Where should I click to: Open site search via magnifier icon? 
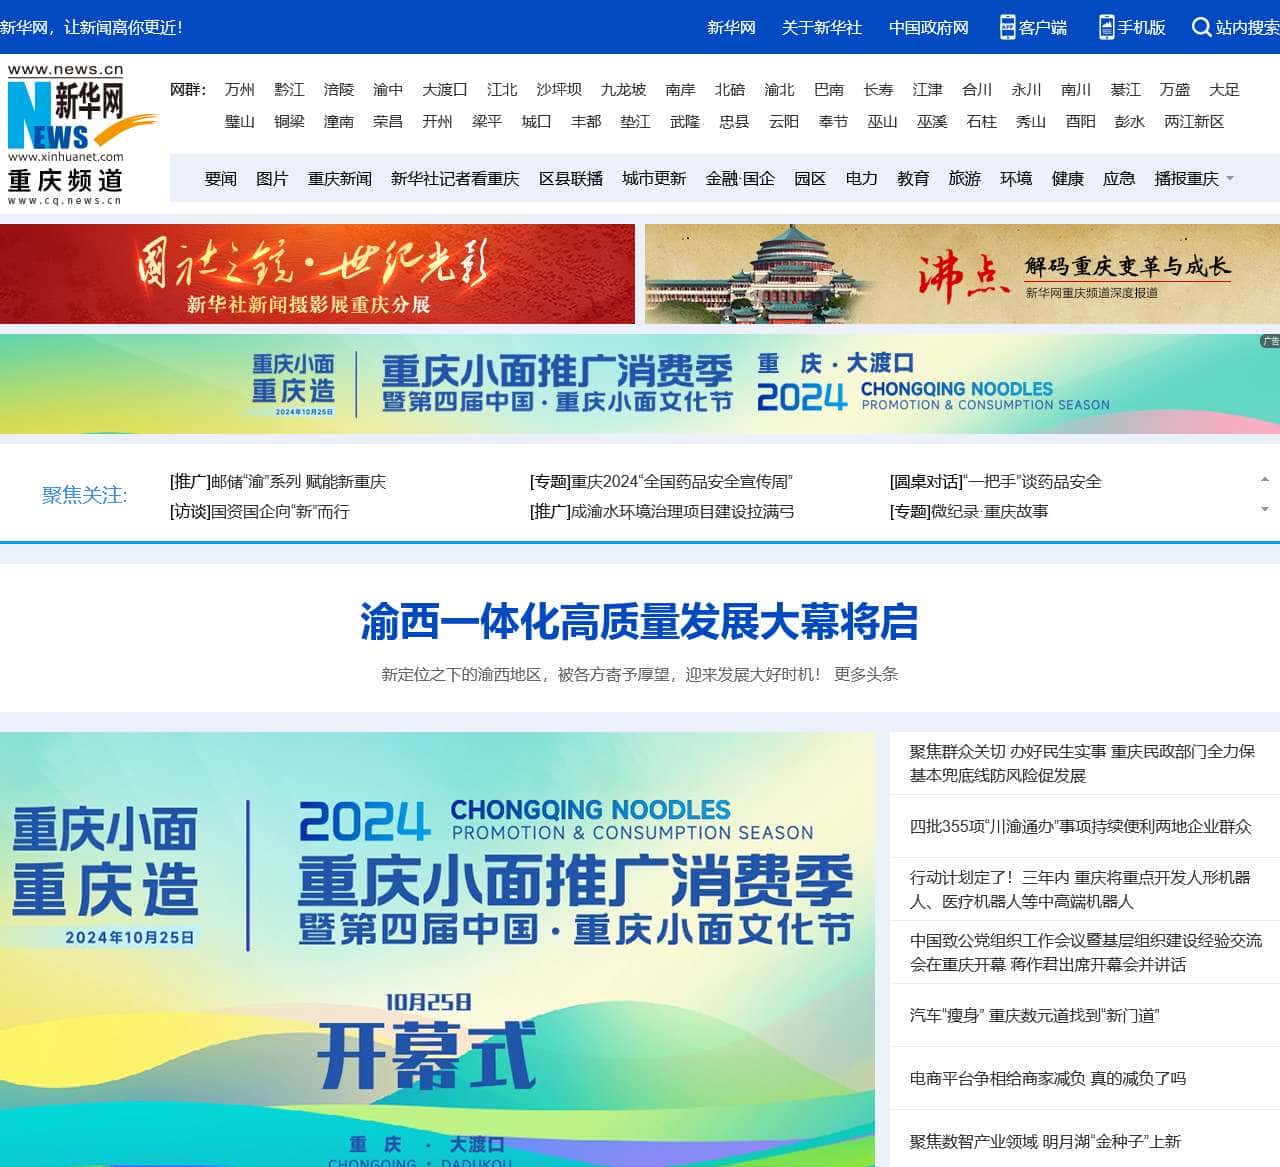click(1201, 27)
